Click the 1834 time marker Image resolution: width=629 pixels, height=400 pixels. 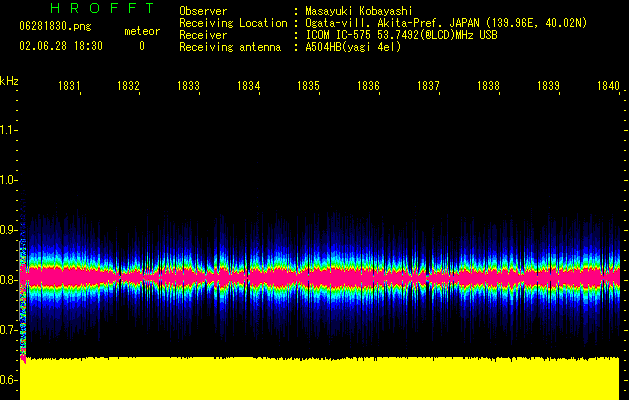click(x=248, y=85)
